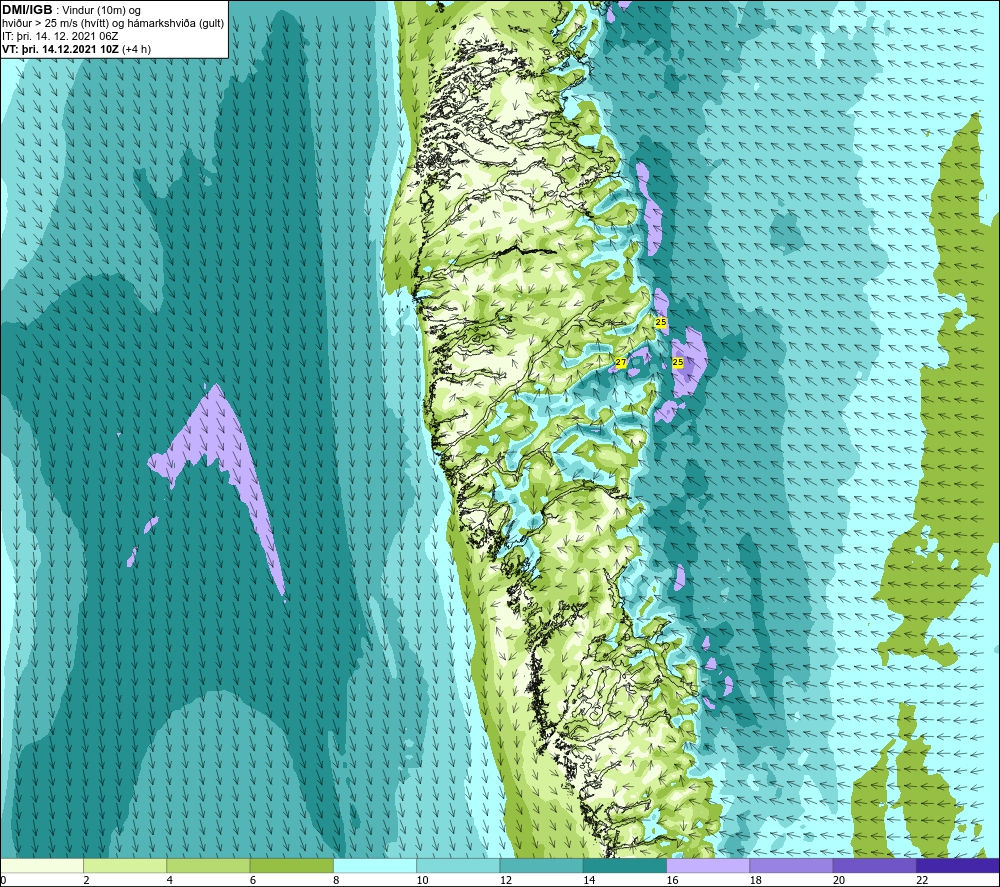Select the 8–10 light cyan legend swatch
Viewport: 1000px width, 887px height.
(375, 865)
